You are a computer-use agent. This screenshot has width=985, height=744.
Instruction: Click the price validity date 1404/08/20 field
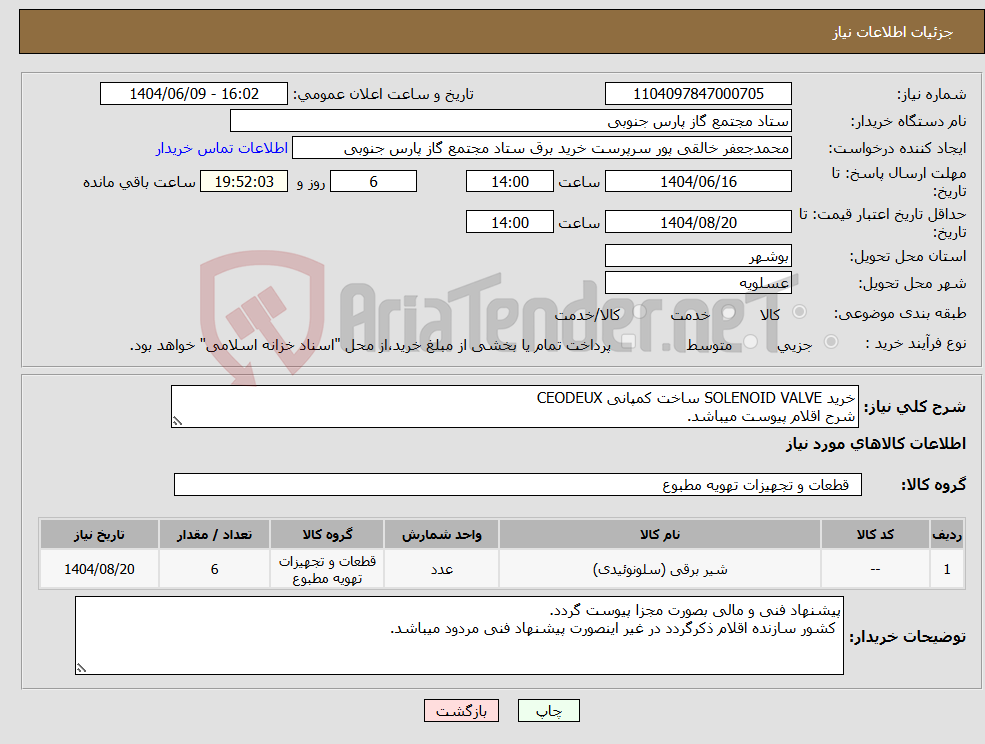click(x=698, y=222)
